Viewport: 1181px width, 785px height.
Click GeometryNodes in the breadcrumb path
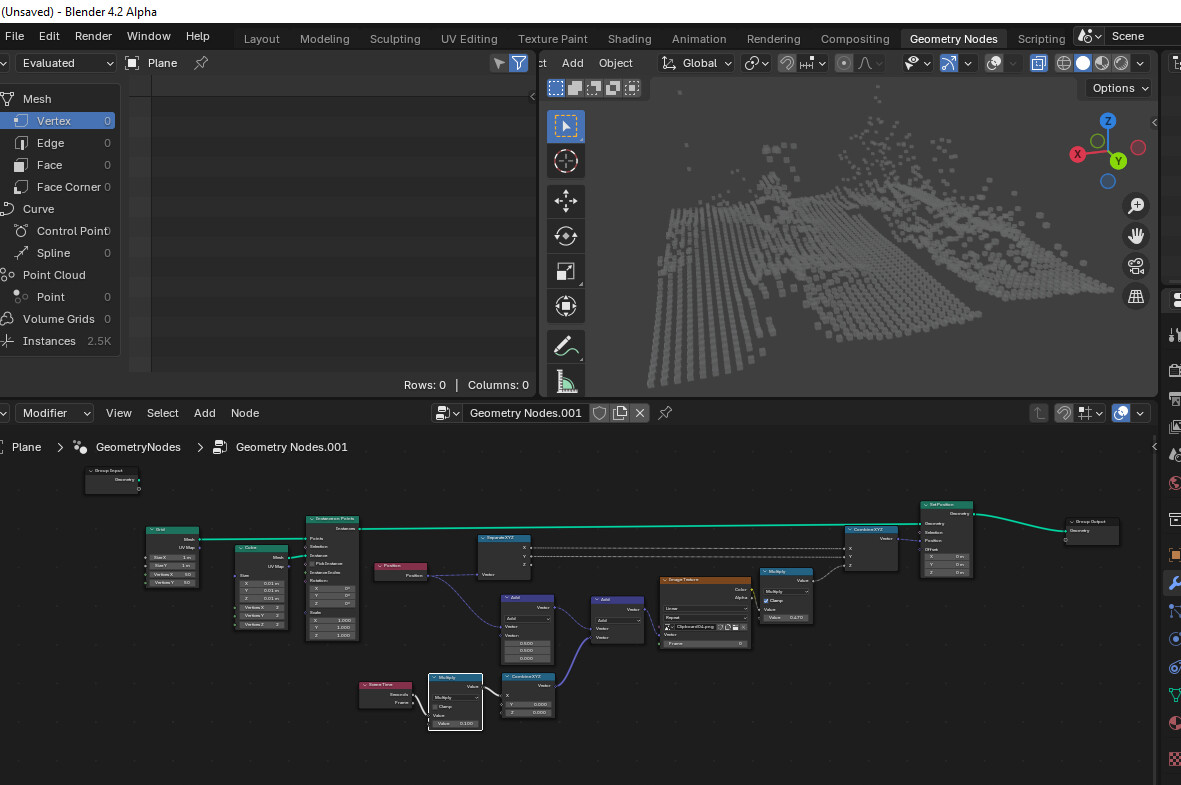click(138, 447)
